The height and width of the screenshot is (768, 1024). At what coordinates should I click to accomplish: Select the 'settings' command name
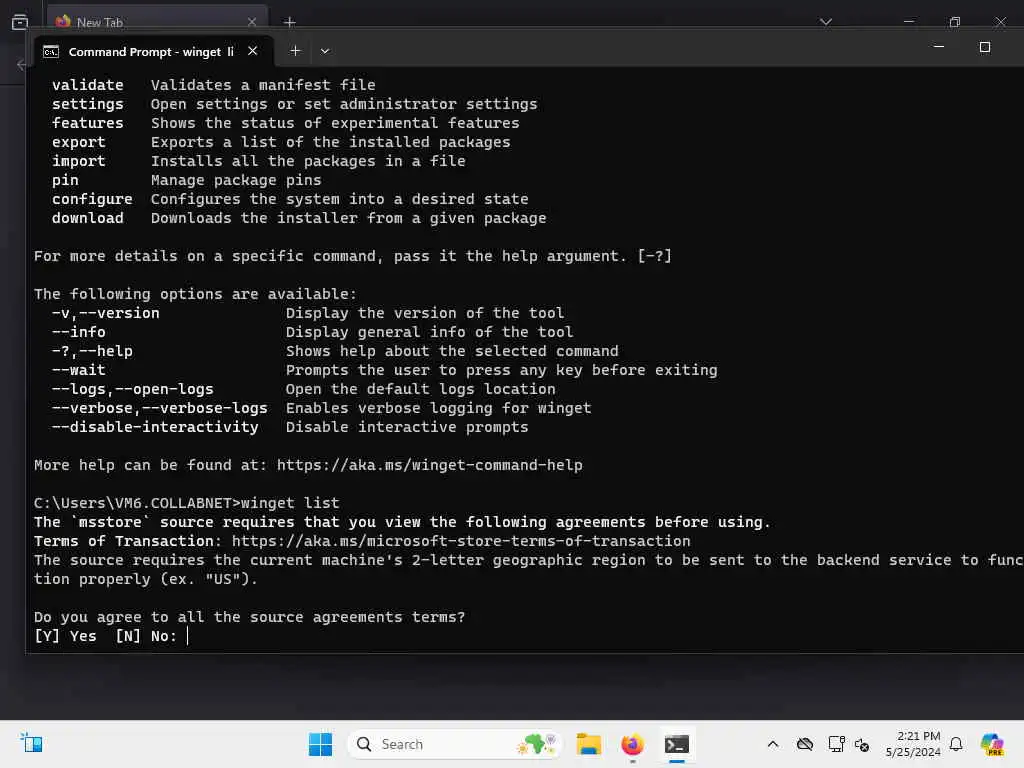tap(88, 104)
